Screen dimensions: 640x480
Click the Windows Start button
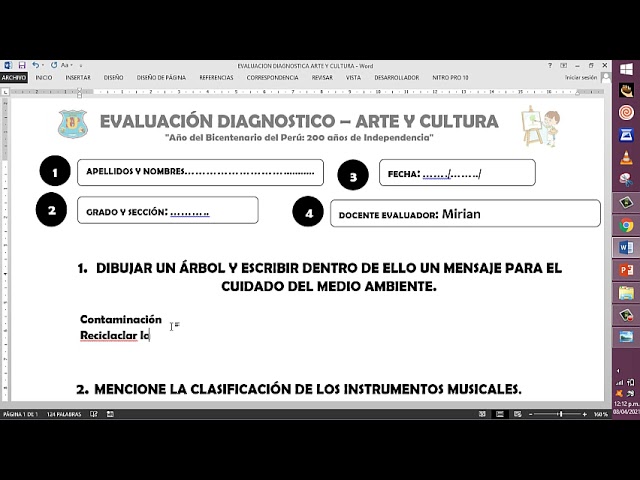(626, 69)
